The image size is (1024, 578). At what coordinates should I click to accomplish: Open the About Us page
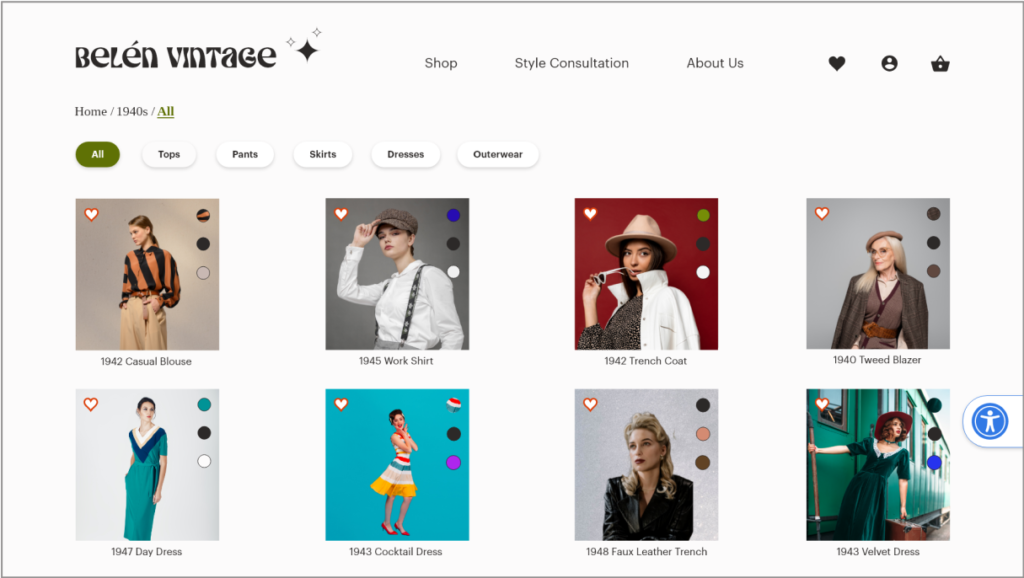pyautogui.click(x=714, y=63)
